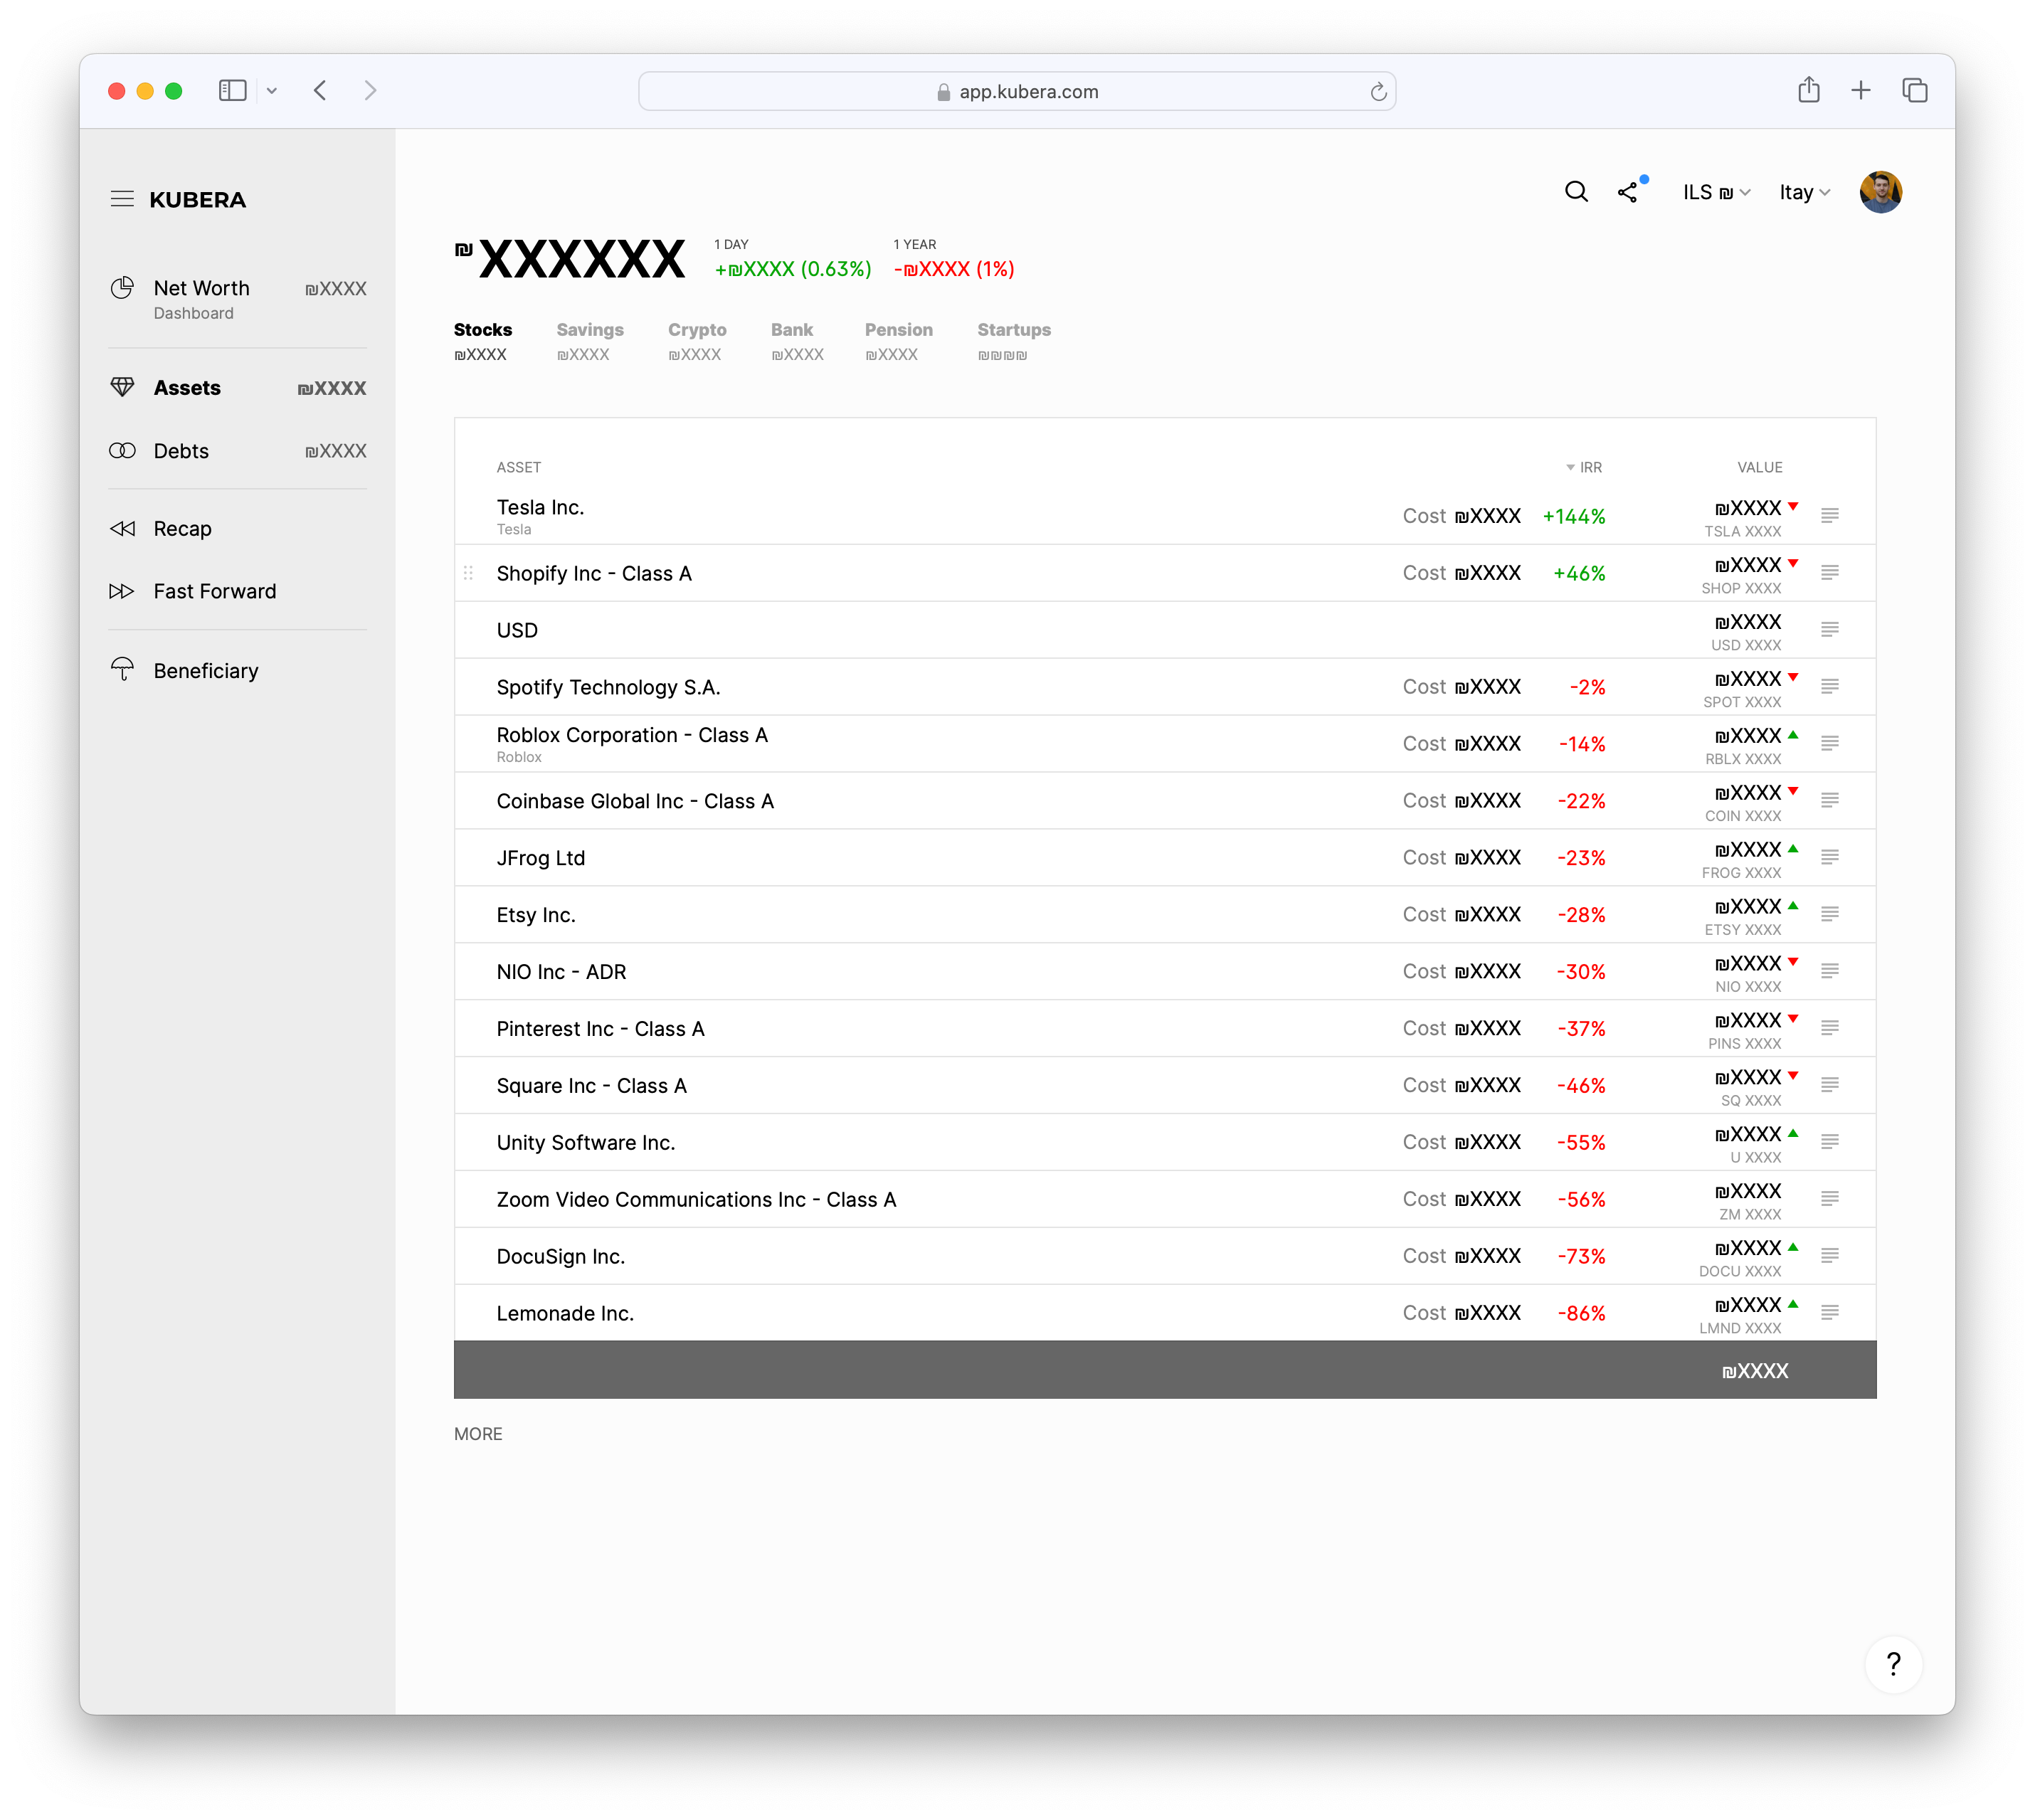The width and height of the screenshot is (2035, 1820).
Task: Toggle the Safari sidebar icon
Action: click(x=232, y=91)
